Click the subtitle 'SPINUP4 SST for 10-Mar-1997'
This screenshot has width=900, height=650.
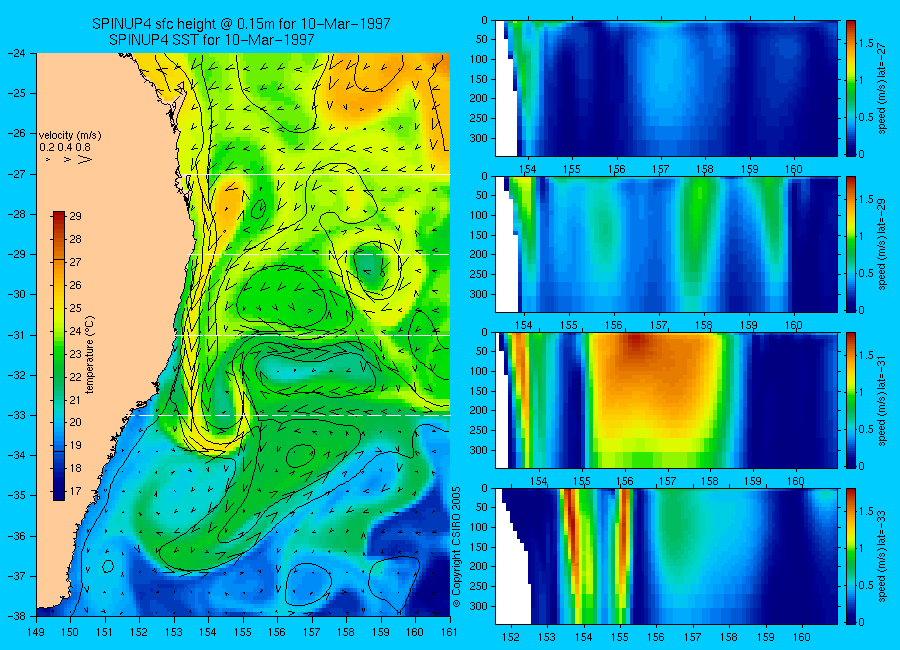click(x=212, y=40)
